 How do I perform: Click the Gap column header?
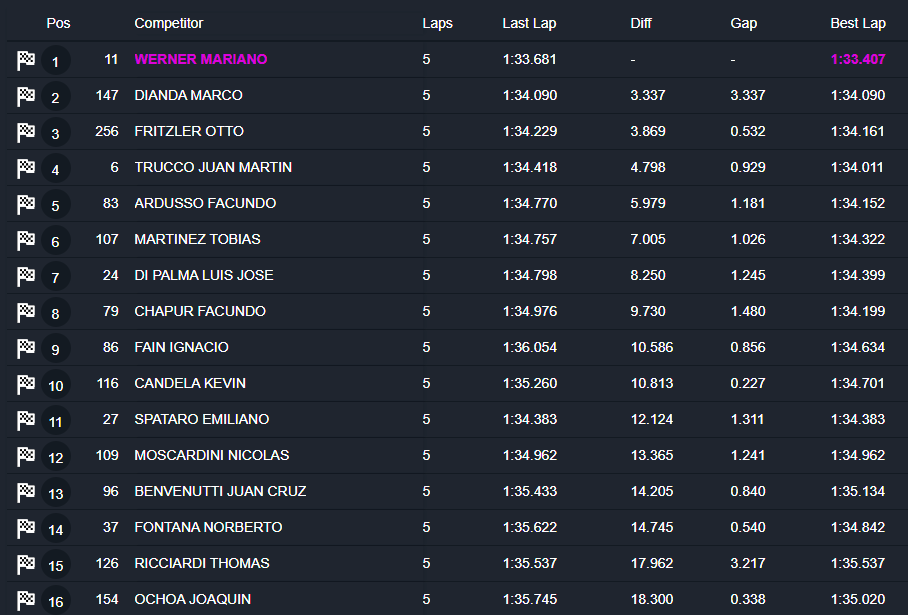[744, 23]
